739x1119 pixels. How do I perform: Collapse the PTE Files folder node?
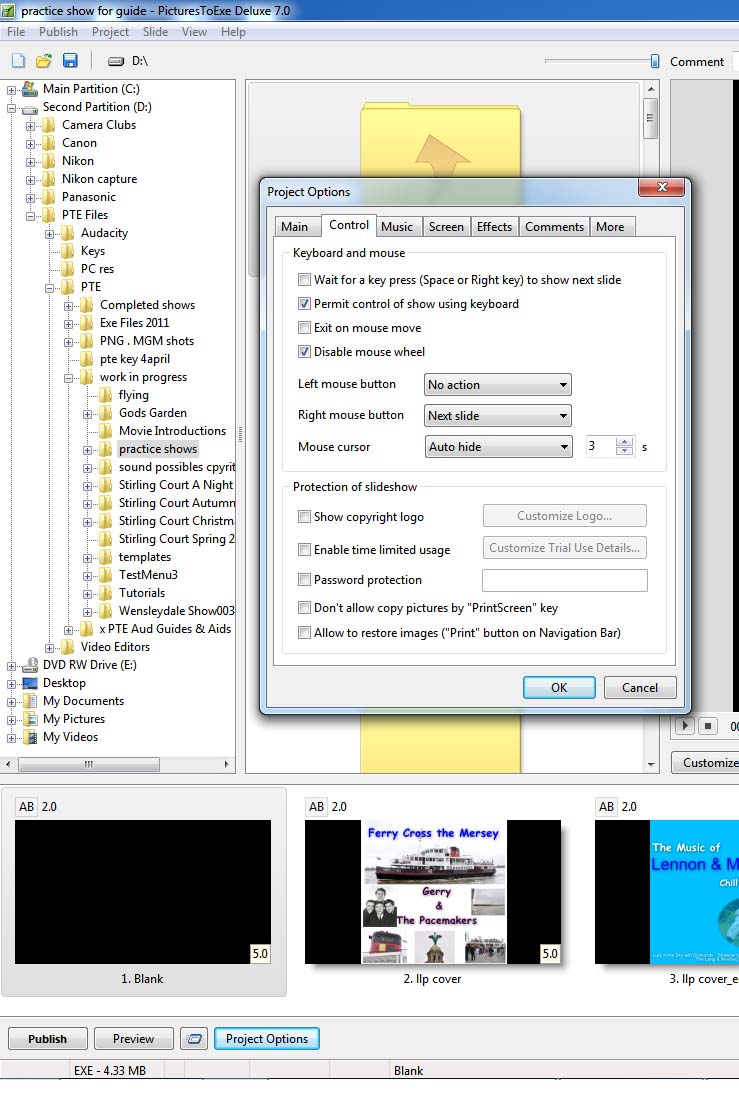[x=30, y=216]
